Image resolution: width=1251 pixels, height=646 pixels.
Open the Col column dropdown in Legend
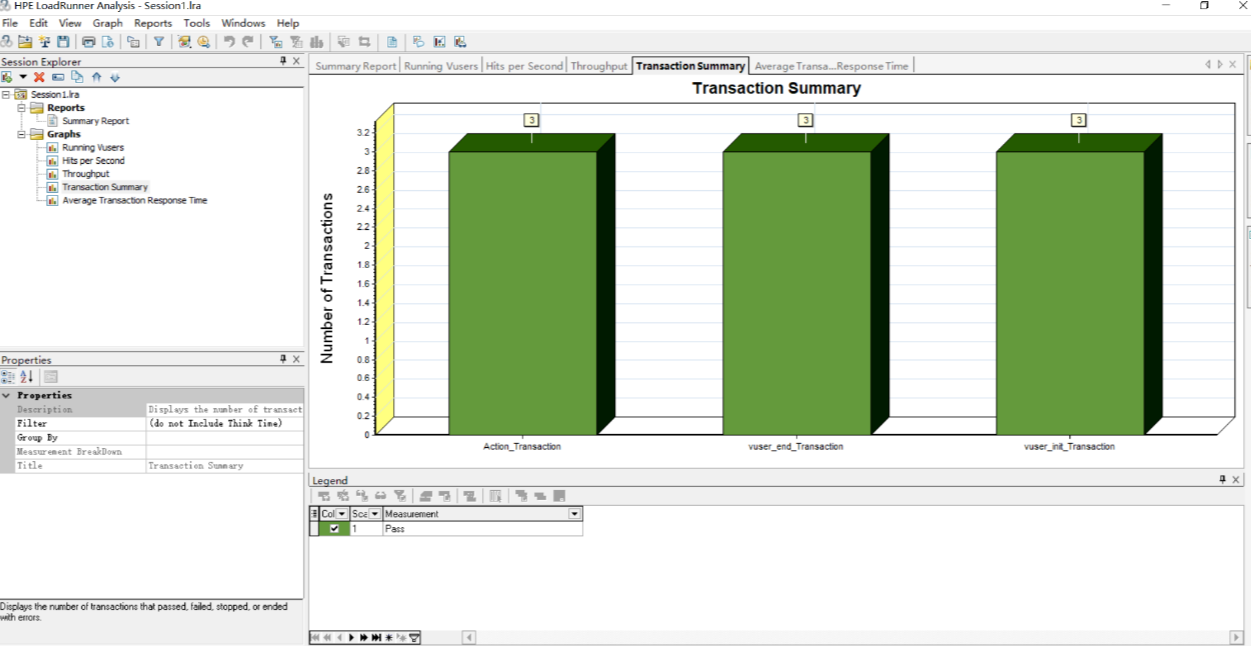(x=342, y=514)
